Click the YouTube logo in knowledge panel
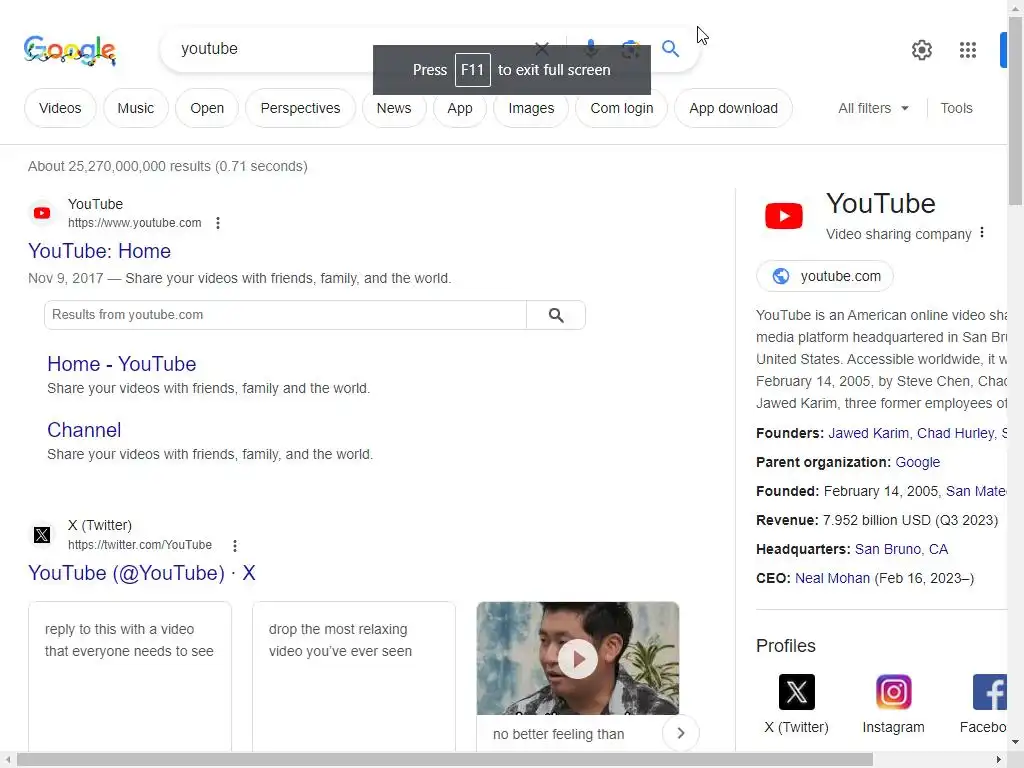 click(x=784, y=216)
